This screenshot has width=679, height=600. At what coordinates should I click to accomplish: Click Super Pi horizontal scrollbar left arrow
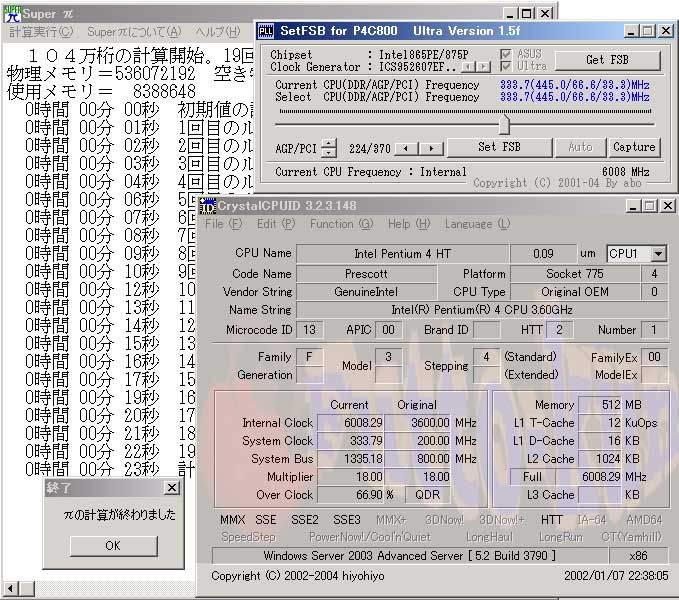pyautogui.click(x=10, y=588)
